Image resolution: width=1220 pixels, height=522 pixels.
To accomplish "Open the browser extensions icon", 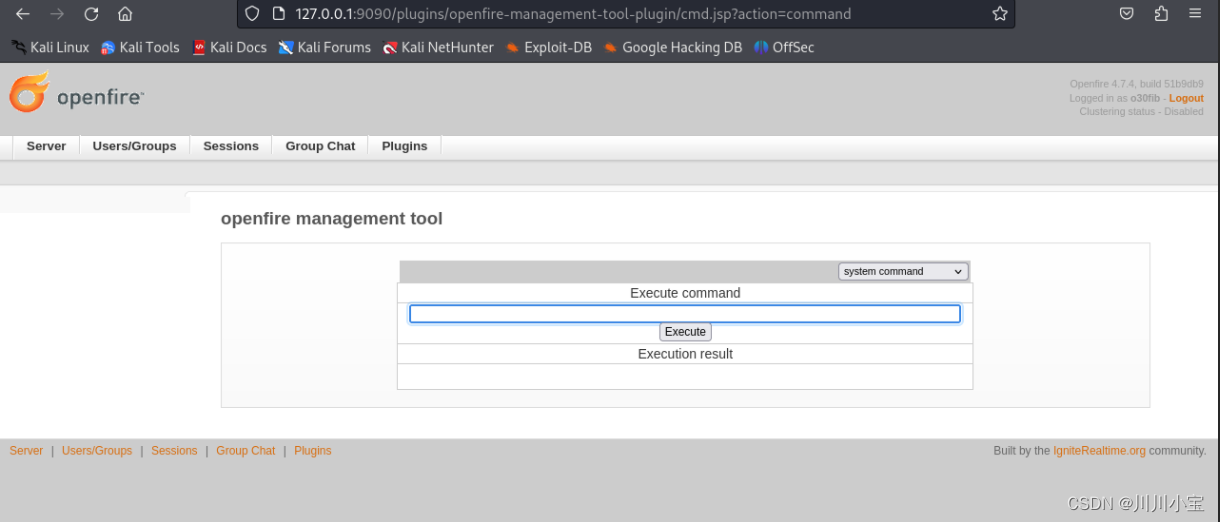I will 1161,14.
